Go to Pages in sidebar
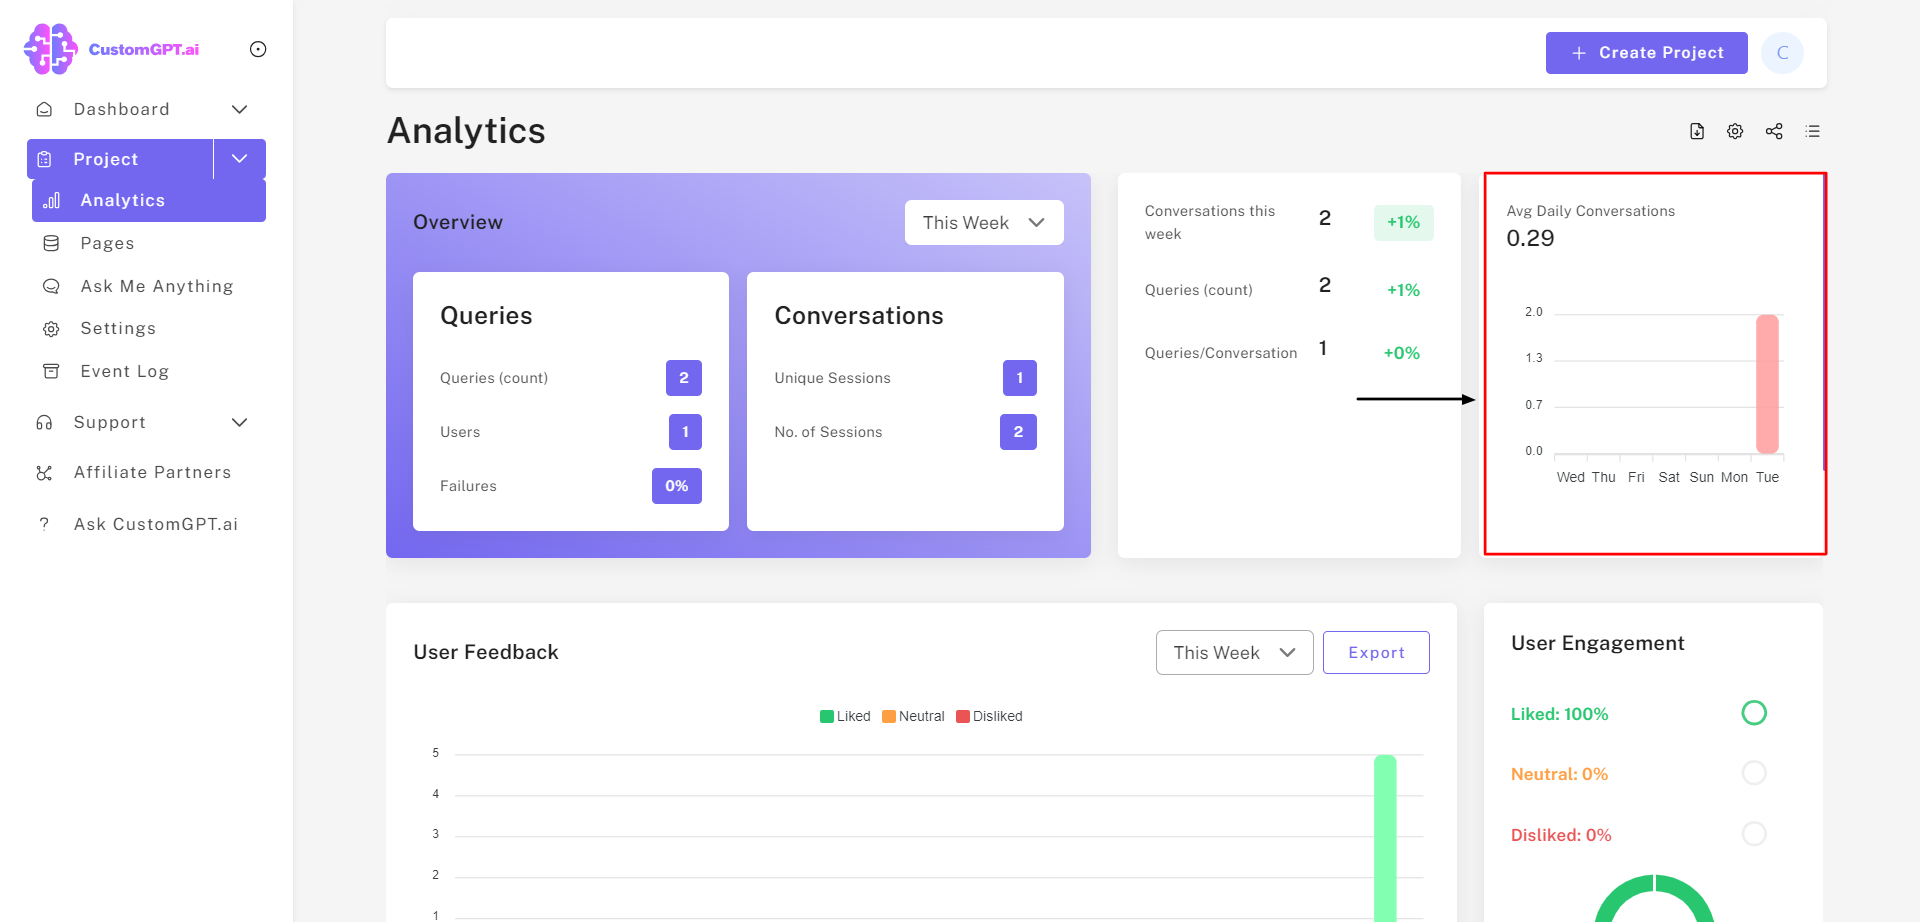 pos(107,243)
